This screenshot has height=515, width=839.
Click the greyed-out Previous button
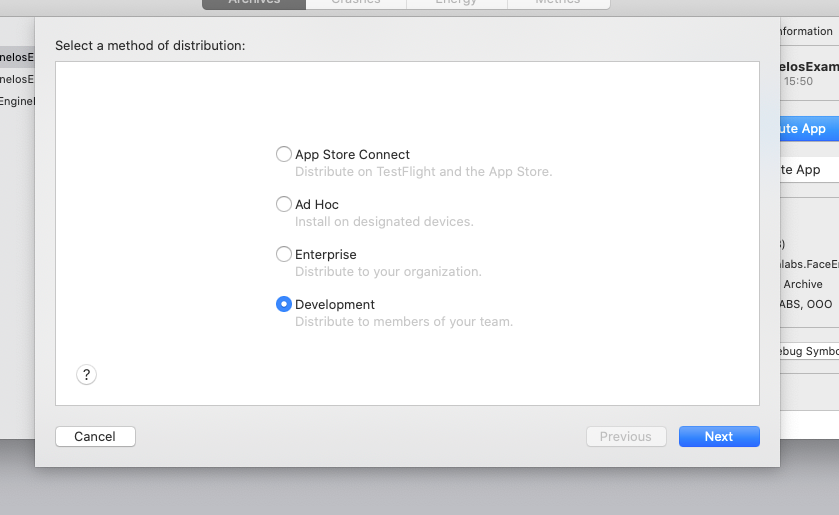click(x=625, y=436)
